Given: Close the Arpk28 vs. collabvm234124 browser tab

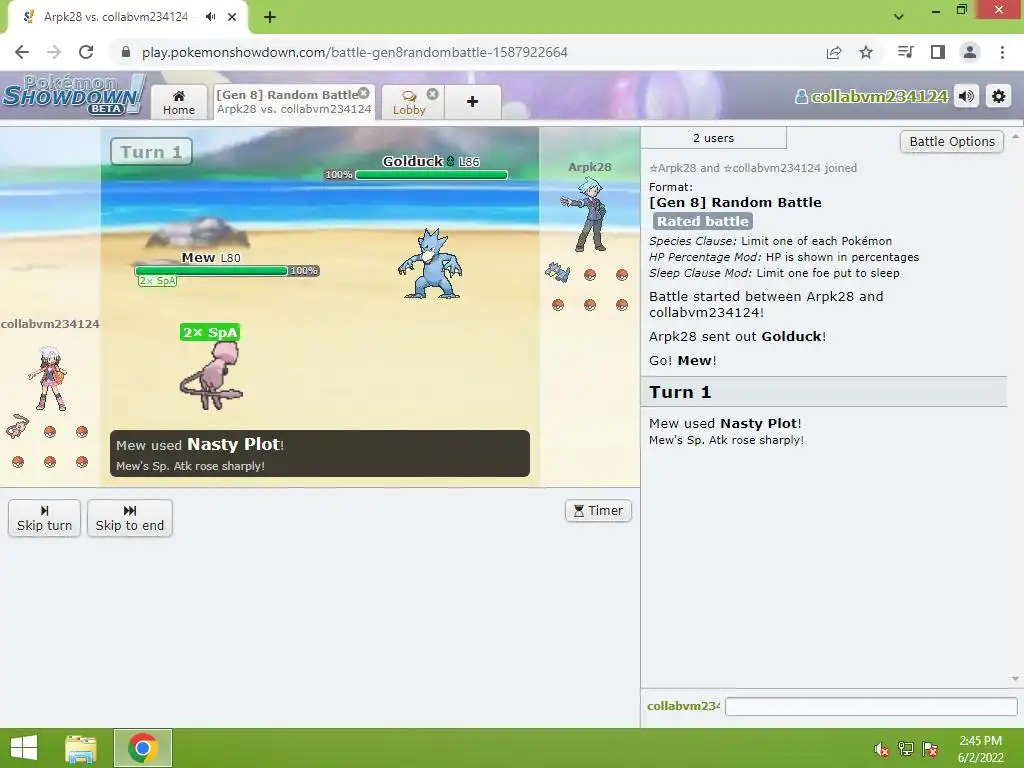Looking at the screenshot, I should (x=232, y=17).
